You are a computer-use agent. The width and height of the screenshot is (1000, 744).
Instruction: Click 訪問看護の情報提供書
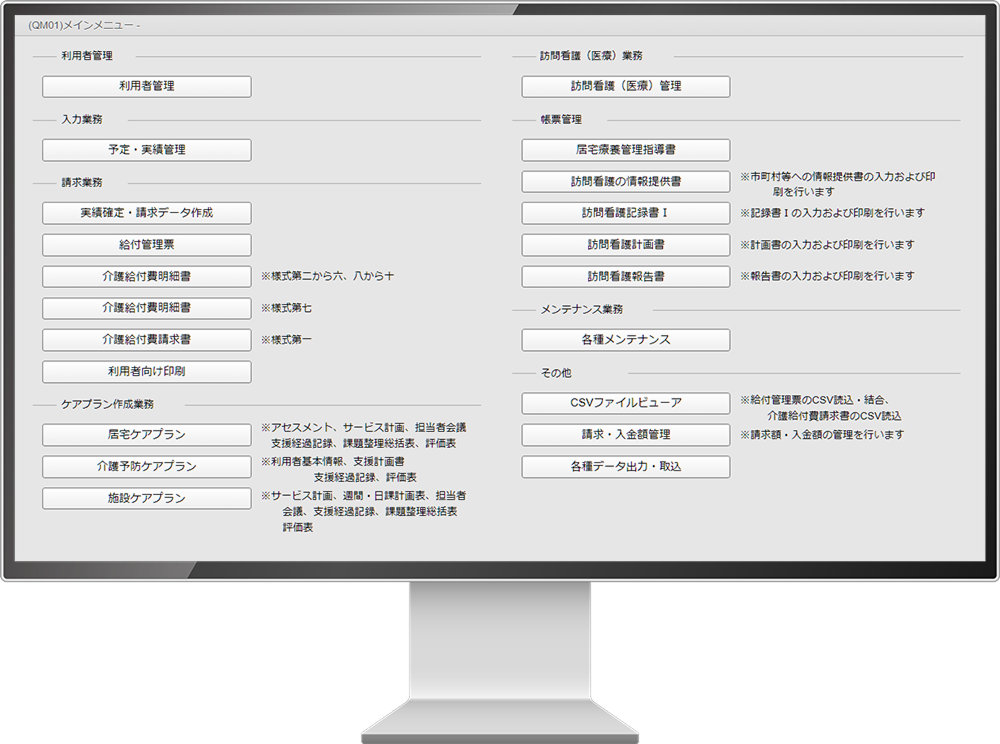[x=625, y=181]
